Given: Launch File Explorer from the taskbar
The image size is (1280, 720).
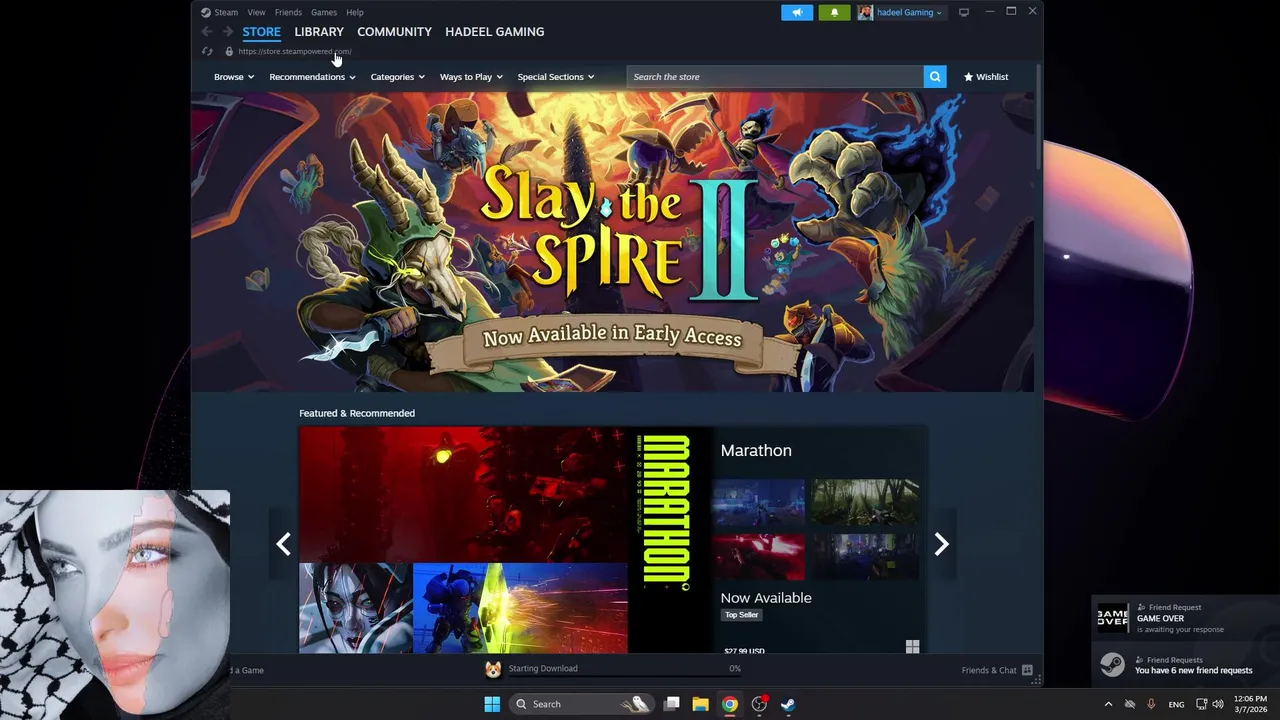Looking at the screenshot, I should pyautogui.click(x=700, y=704).
